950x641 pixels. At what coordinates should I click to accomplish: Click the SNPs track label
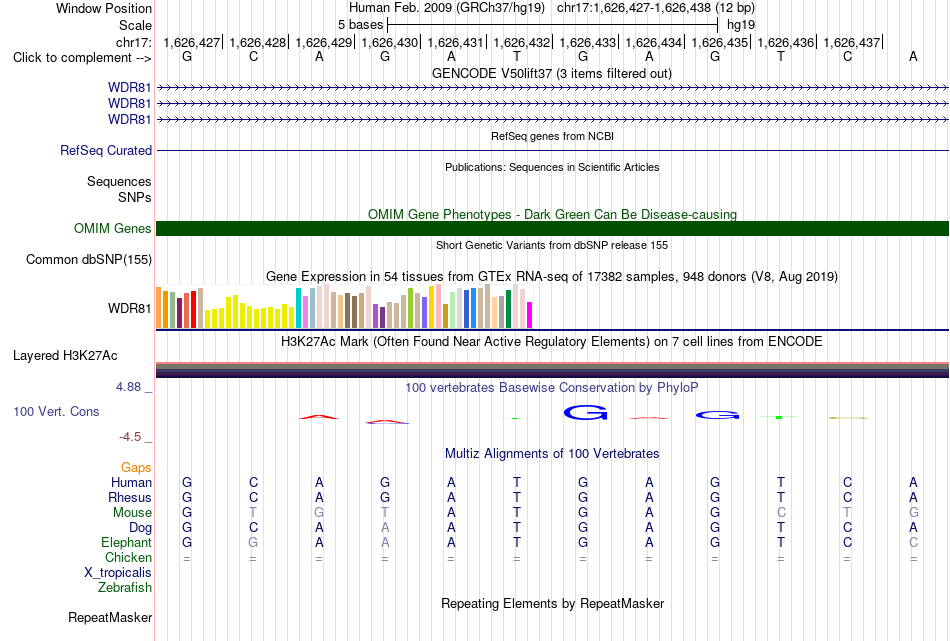coord(135,197)
